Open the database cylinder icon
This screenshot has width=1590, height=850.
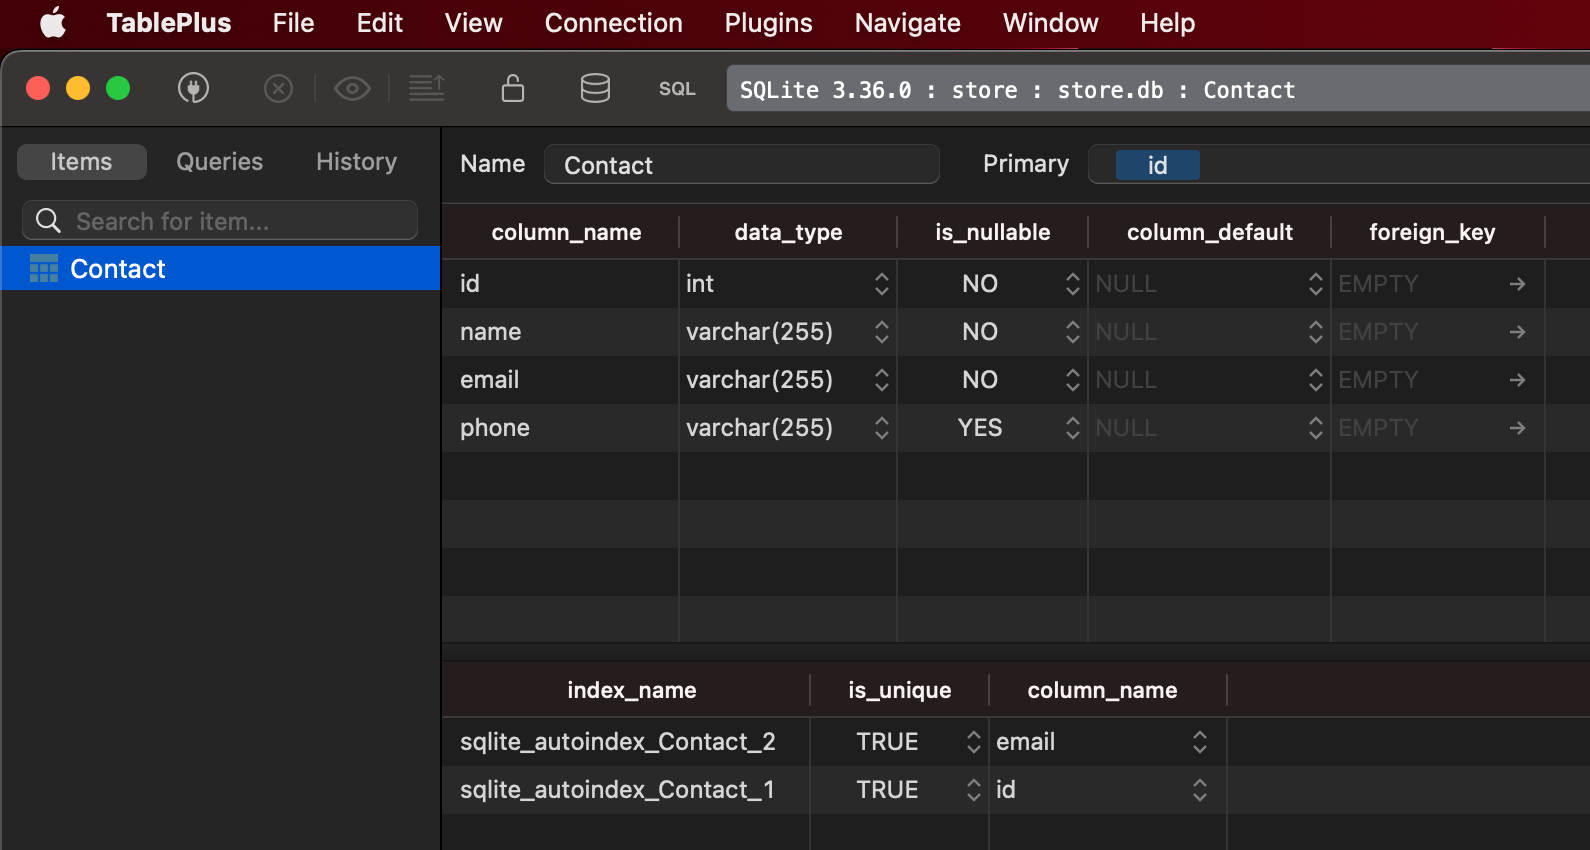click(x=595, y=89)
